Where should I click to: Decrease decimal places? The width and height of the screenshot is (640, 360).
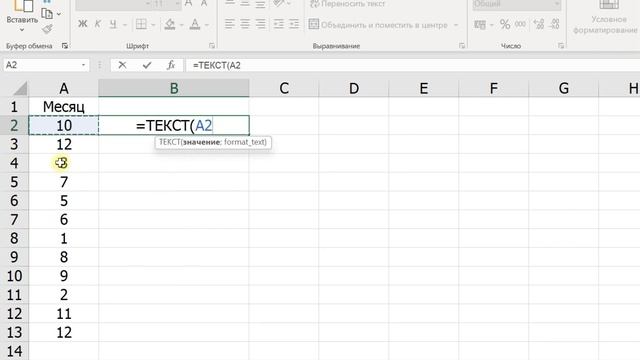(554, 24)
